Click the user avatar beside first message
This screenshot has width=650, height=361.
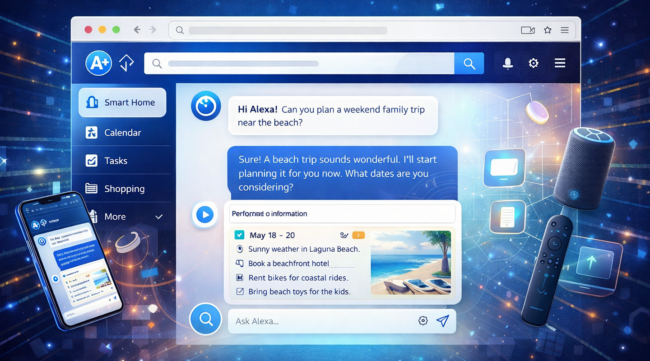click(x=206, y=106)
